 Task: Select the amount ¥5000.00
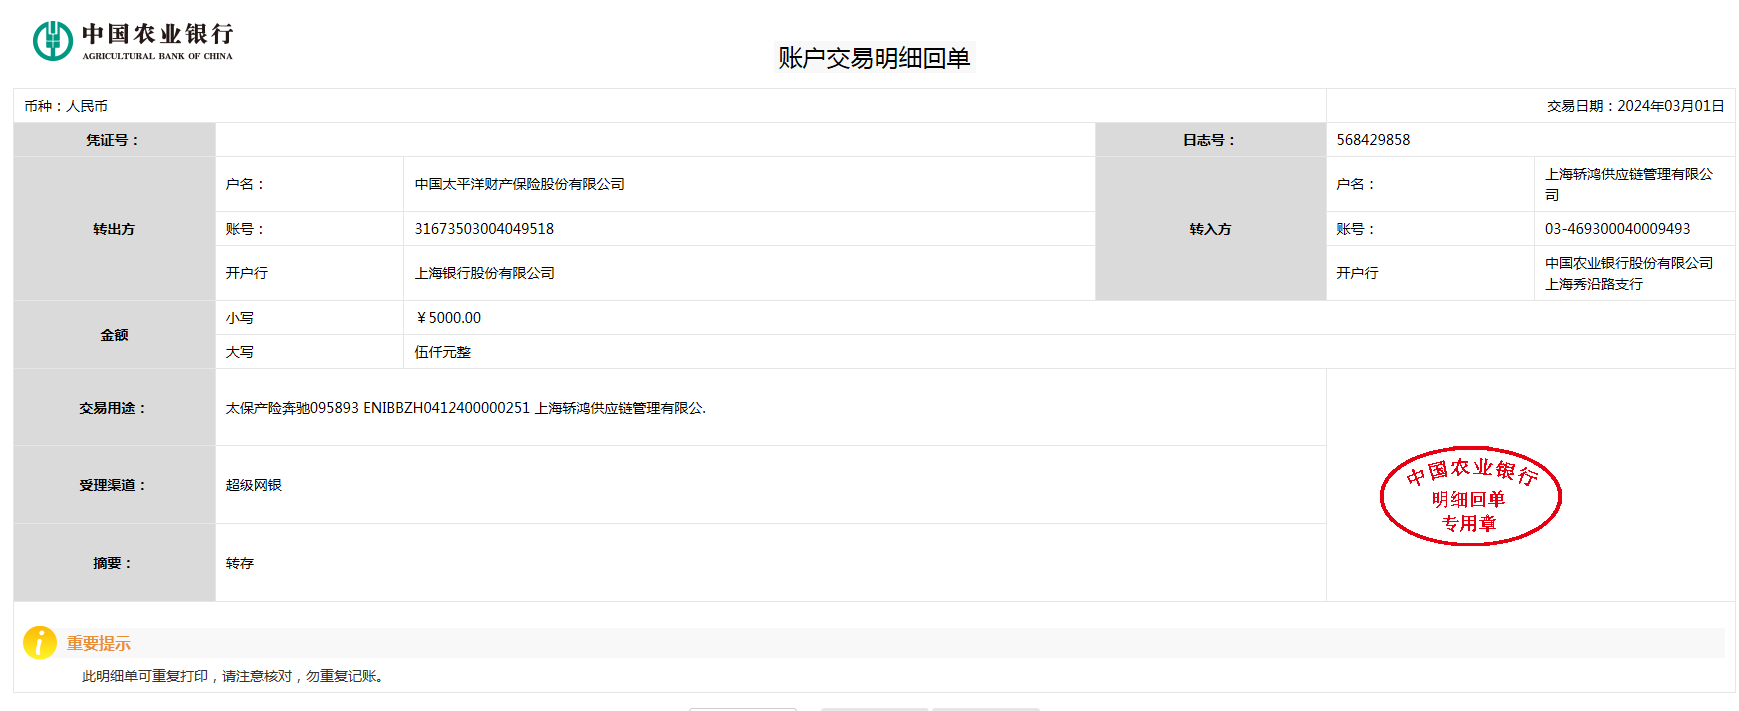[x=448, y=318]
